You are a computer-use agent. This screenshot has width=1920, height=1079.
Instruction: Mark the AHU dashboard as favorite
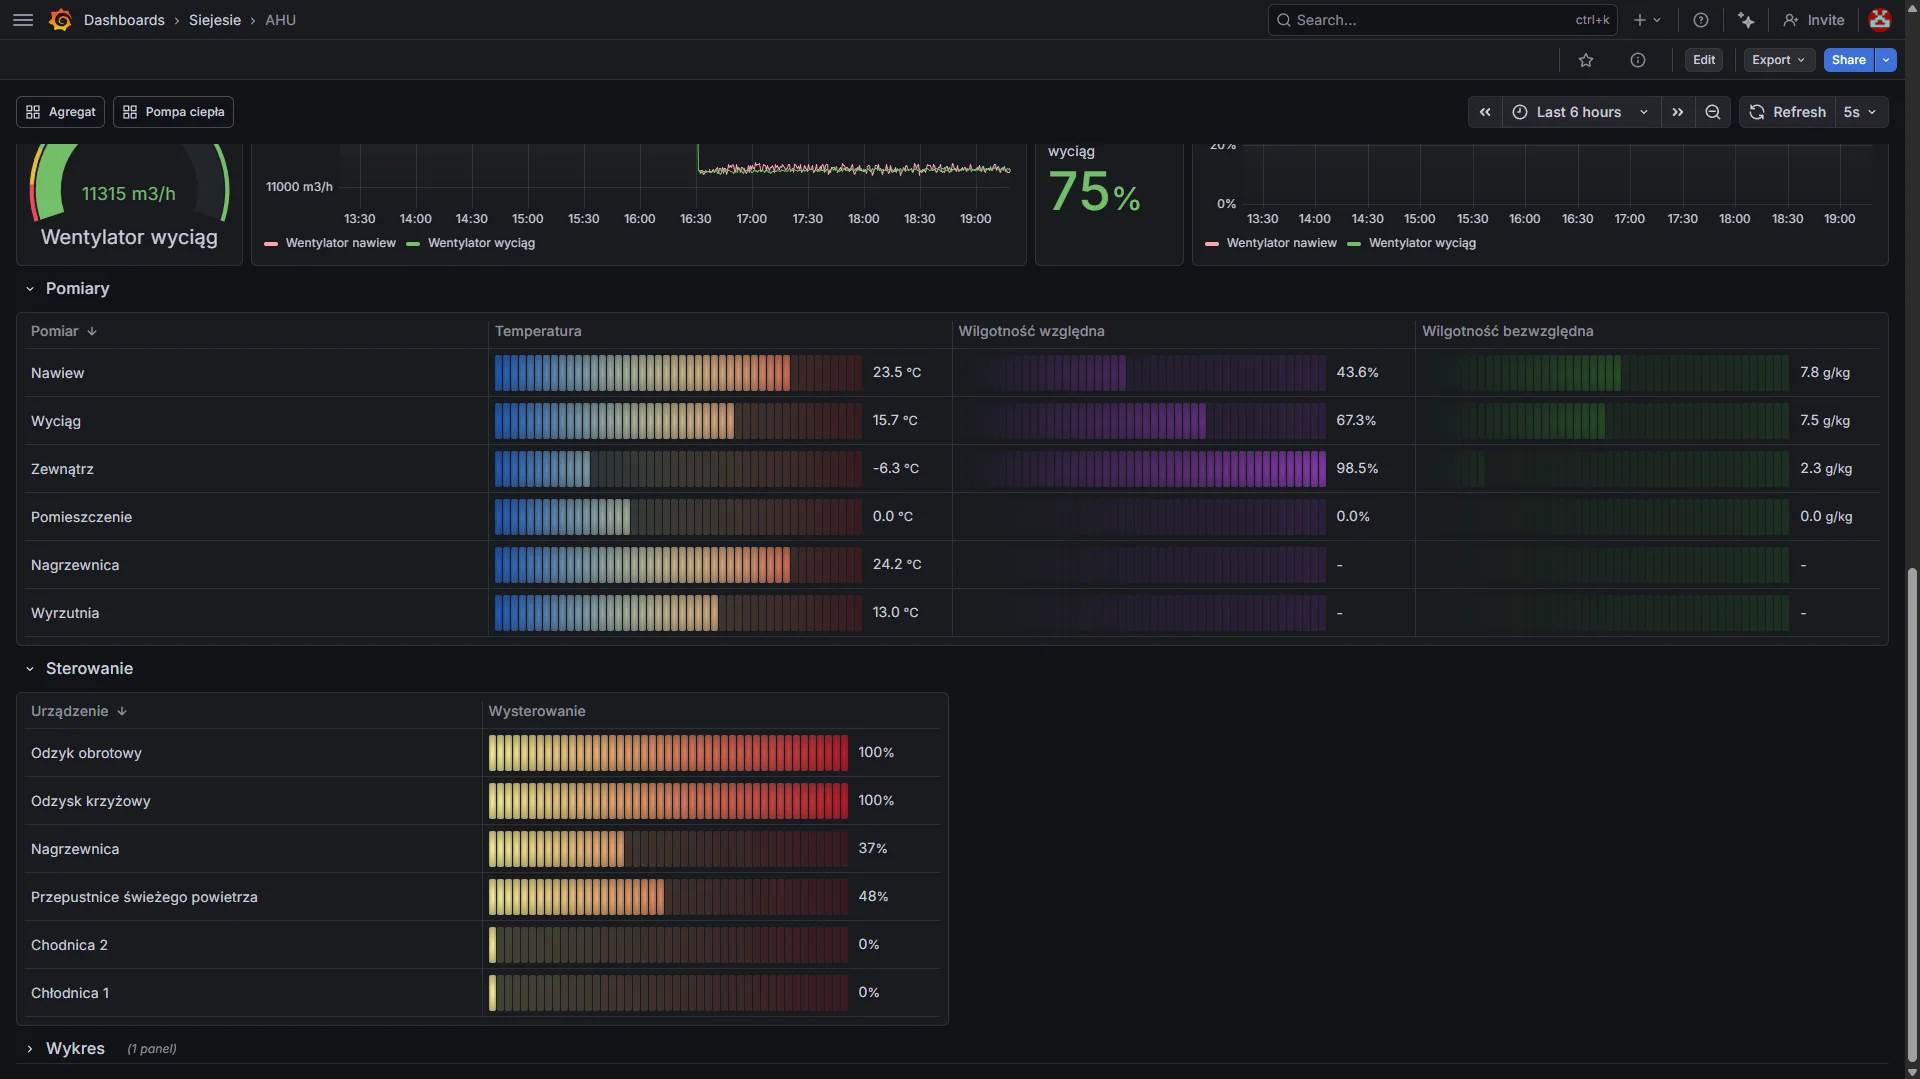pos(1586,60)
